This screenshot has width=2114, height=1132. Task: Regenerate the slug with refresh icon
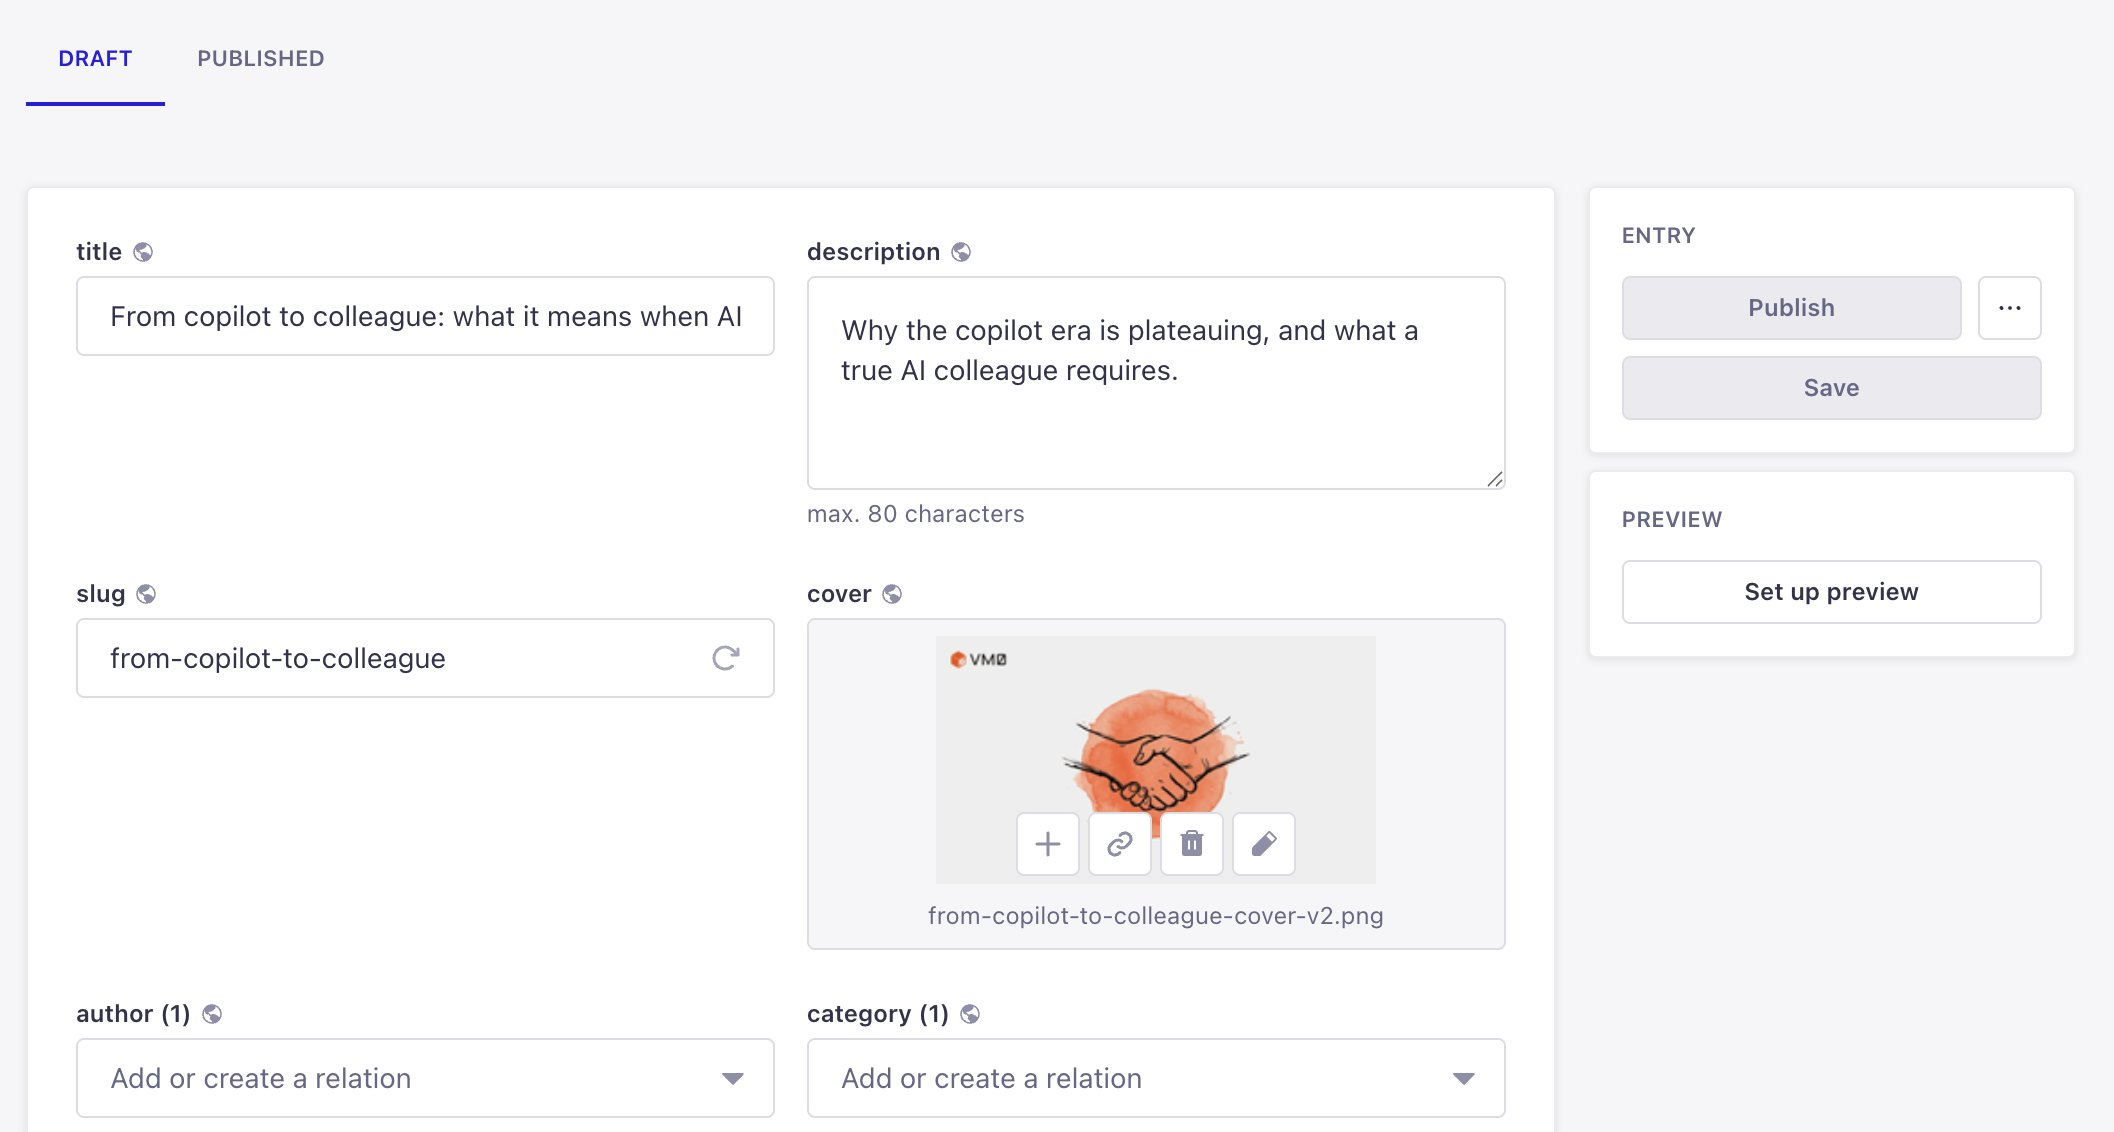point(726,658)
